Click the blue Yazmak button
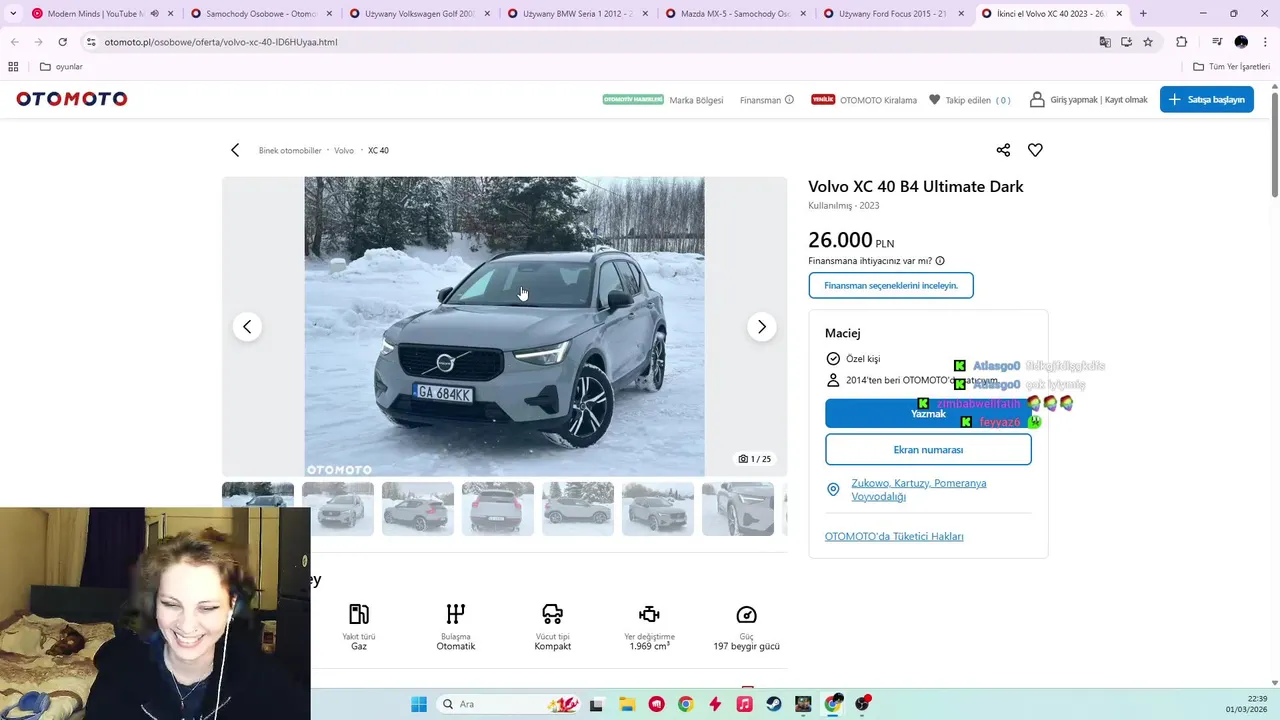This screenshot has width=1280, height=720. pyautogui.click(x=928, y=413)
